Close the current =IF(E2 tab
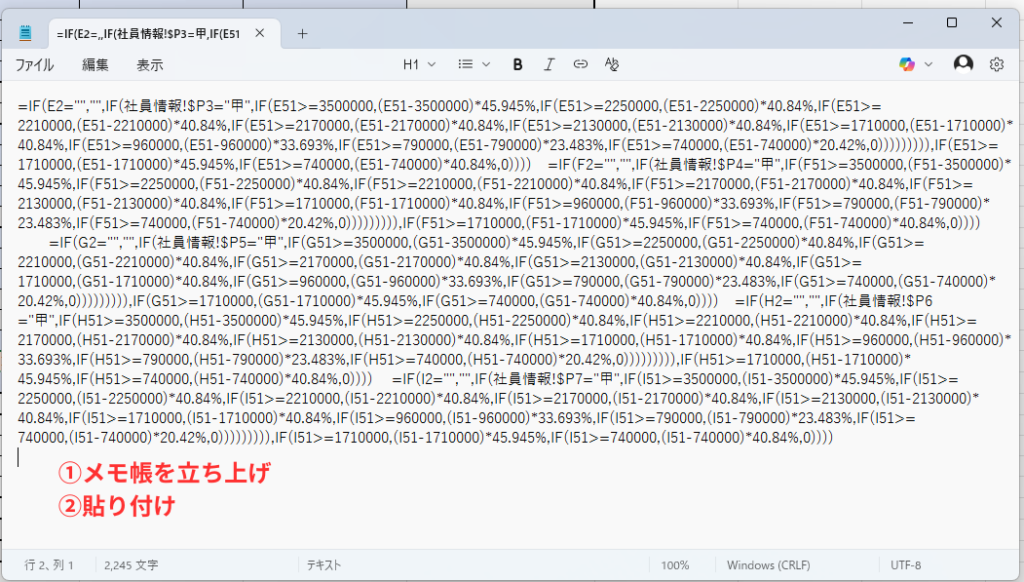1024x582 pixels. [263, 33]
